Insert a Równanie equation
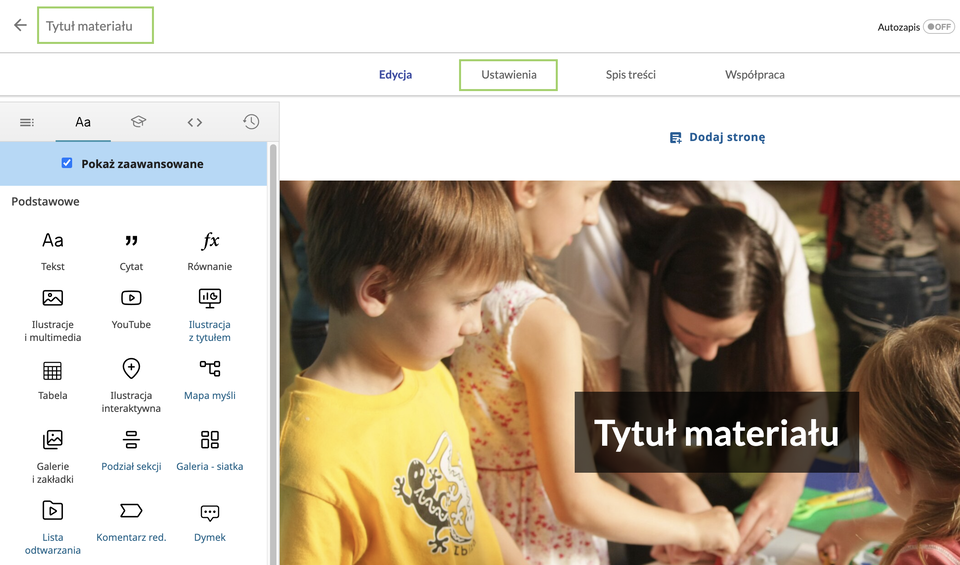This screenshot has width=960, height=565. pos(210,250)
